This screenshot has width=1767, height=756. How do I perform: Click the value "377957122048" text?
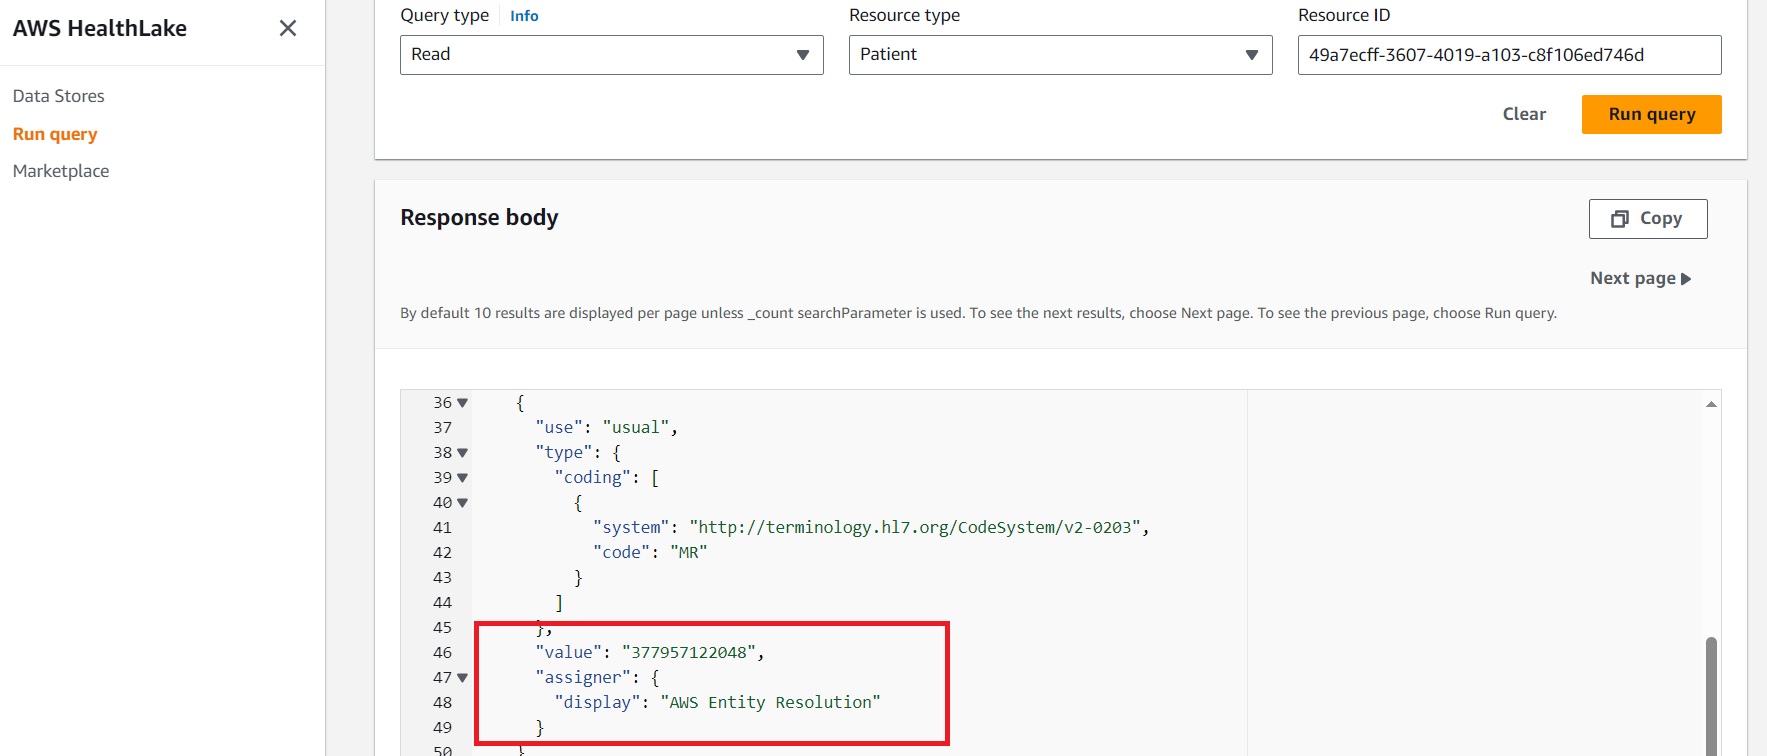pyautogui.click(x=688, y=652)
